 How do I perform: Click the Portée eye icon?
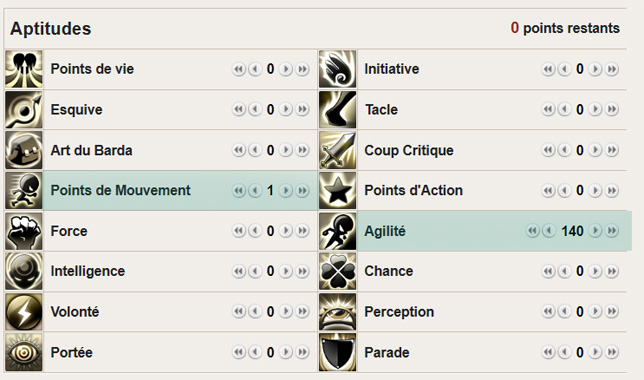[x=24, y=352]
